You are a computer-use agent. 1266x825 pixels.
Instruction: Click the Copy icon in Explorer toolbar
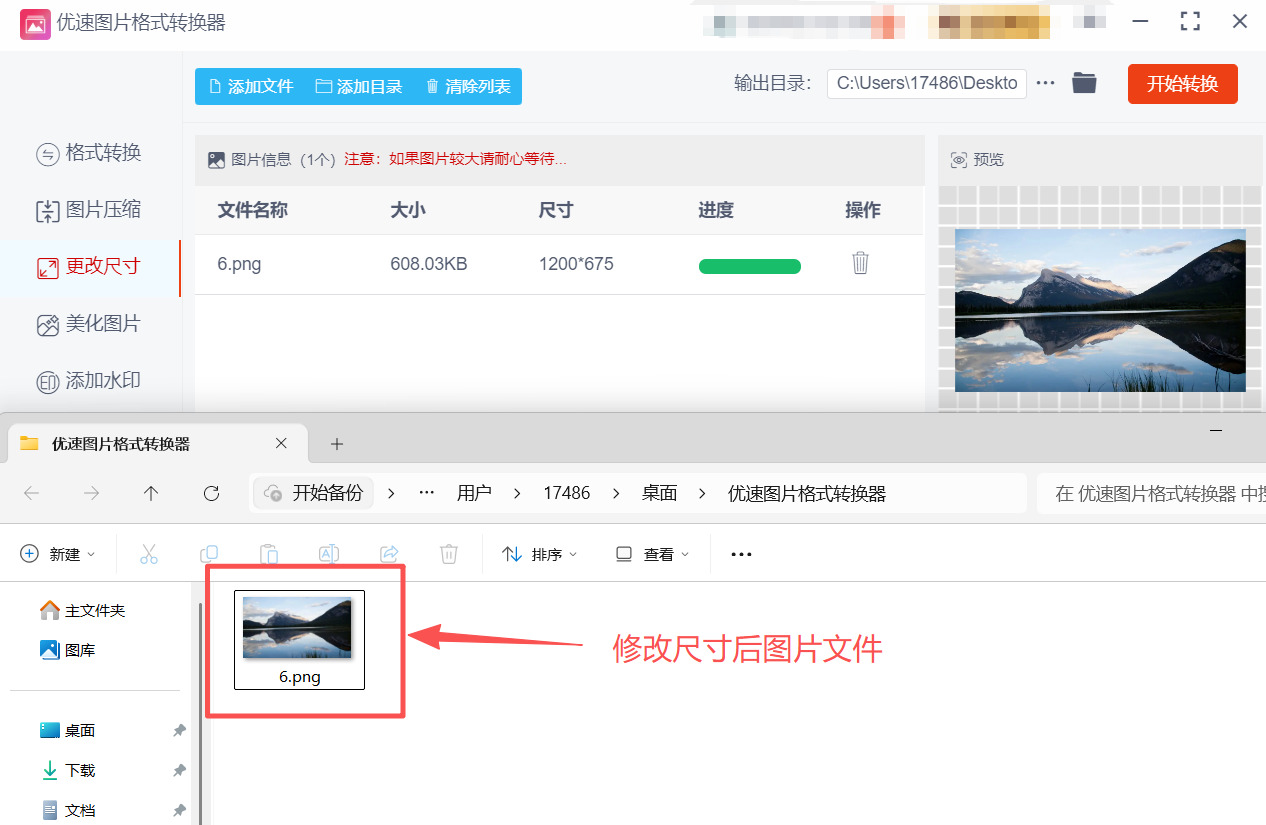pyautogui.click(x=209, y=554)
